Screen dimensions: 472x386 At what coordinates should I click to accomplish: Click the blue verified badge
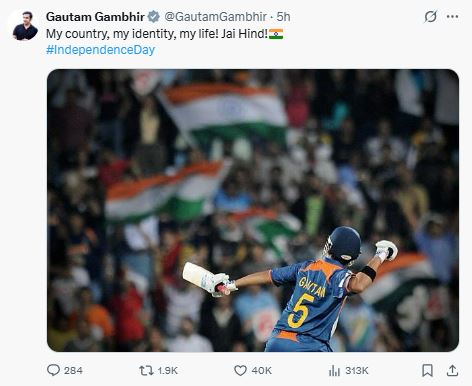154,17
